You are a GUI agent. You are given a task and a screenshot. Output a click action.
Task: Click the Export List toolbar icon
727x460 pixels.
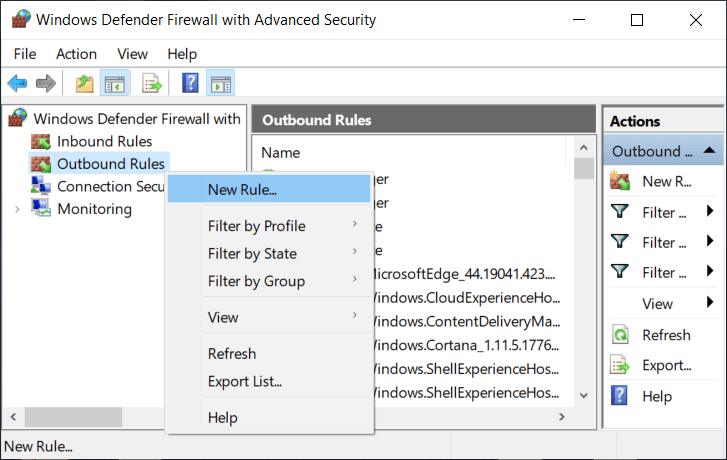coord(152,83)
